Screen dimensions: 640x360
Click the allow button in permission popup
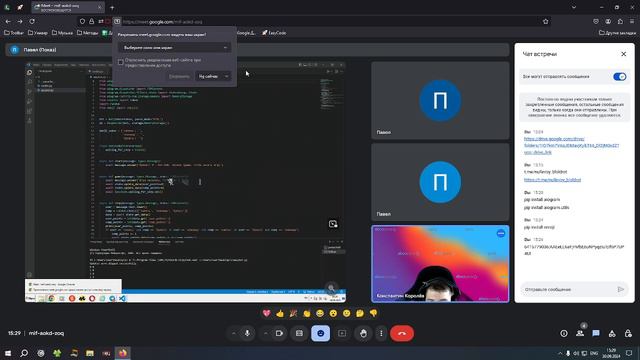coord(179,76)
